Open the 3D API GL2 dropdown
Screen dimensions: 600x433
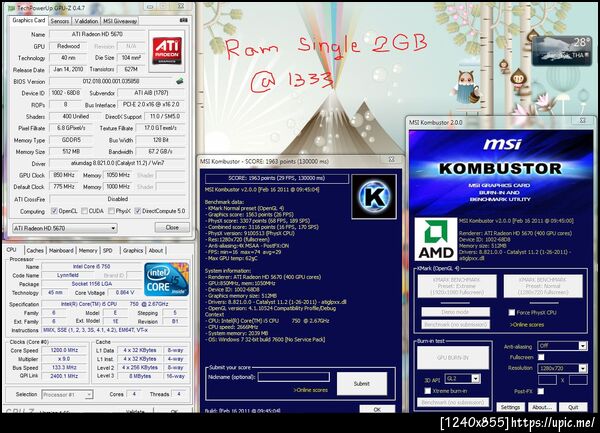(462, 378)
